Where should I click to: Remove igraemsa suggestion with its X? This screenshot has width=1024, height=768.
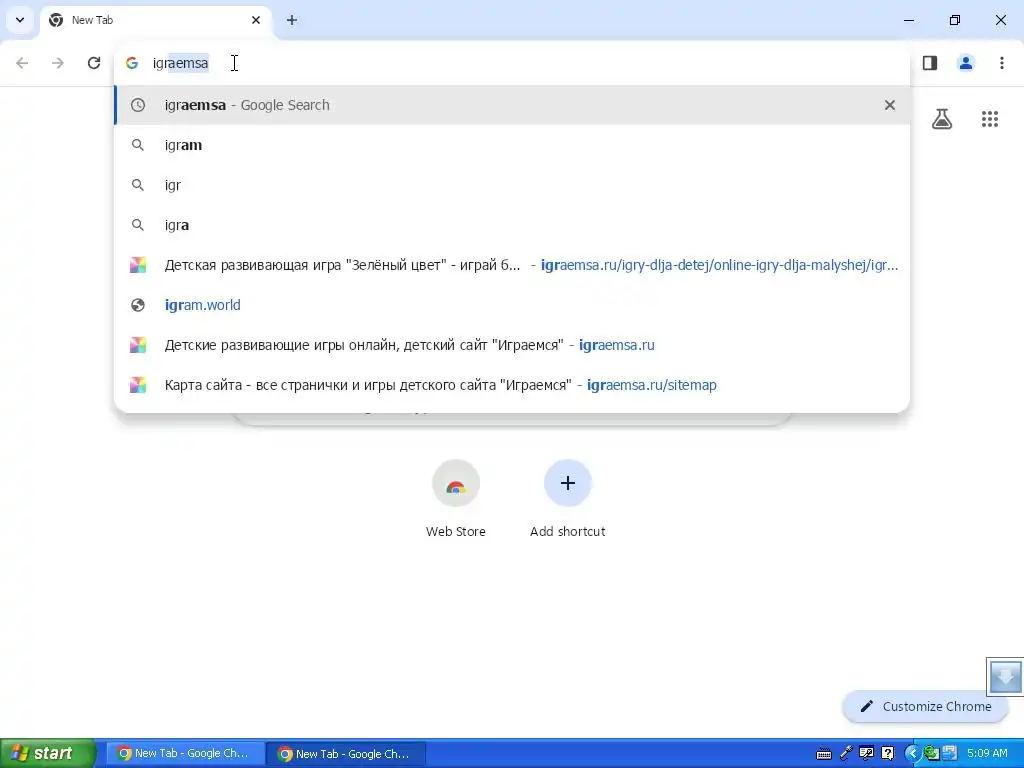tap(889, 105)
